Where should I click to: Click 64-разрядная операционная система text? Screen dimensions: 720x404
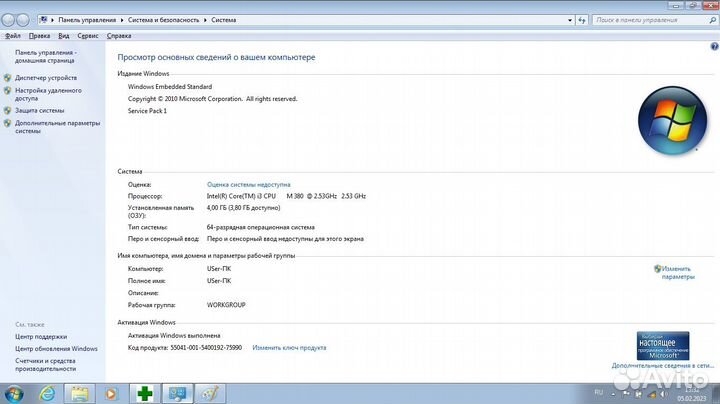pyautogui.click(x=260, y=227)
